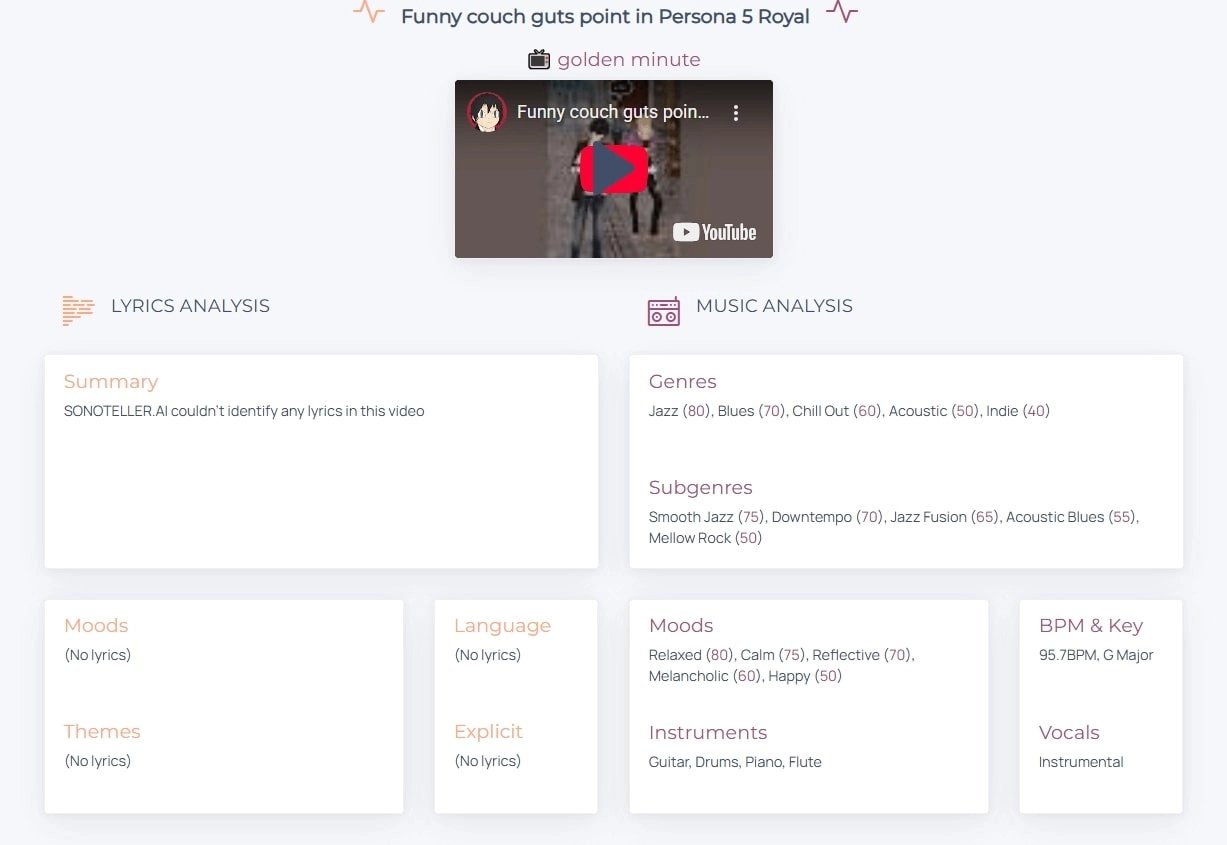Click the channel avatar in the video player
This screenshot has height=845, width=1227.
[x=487, y=112]
